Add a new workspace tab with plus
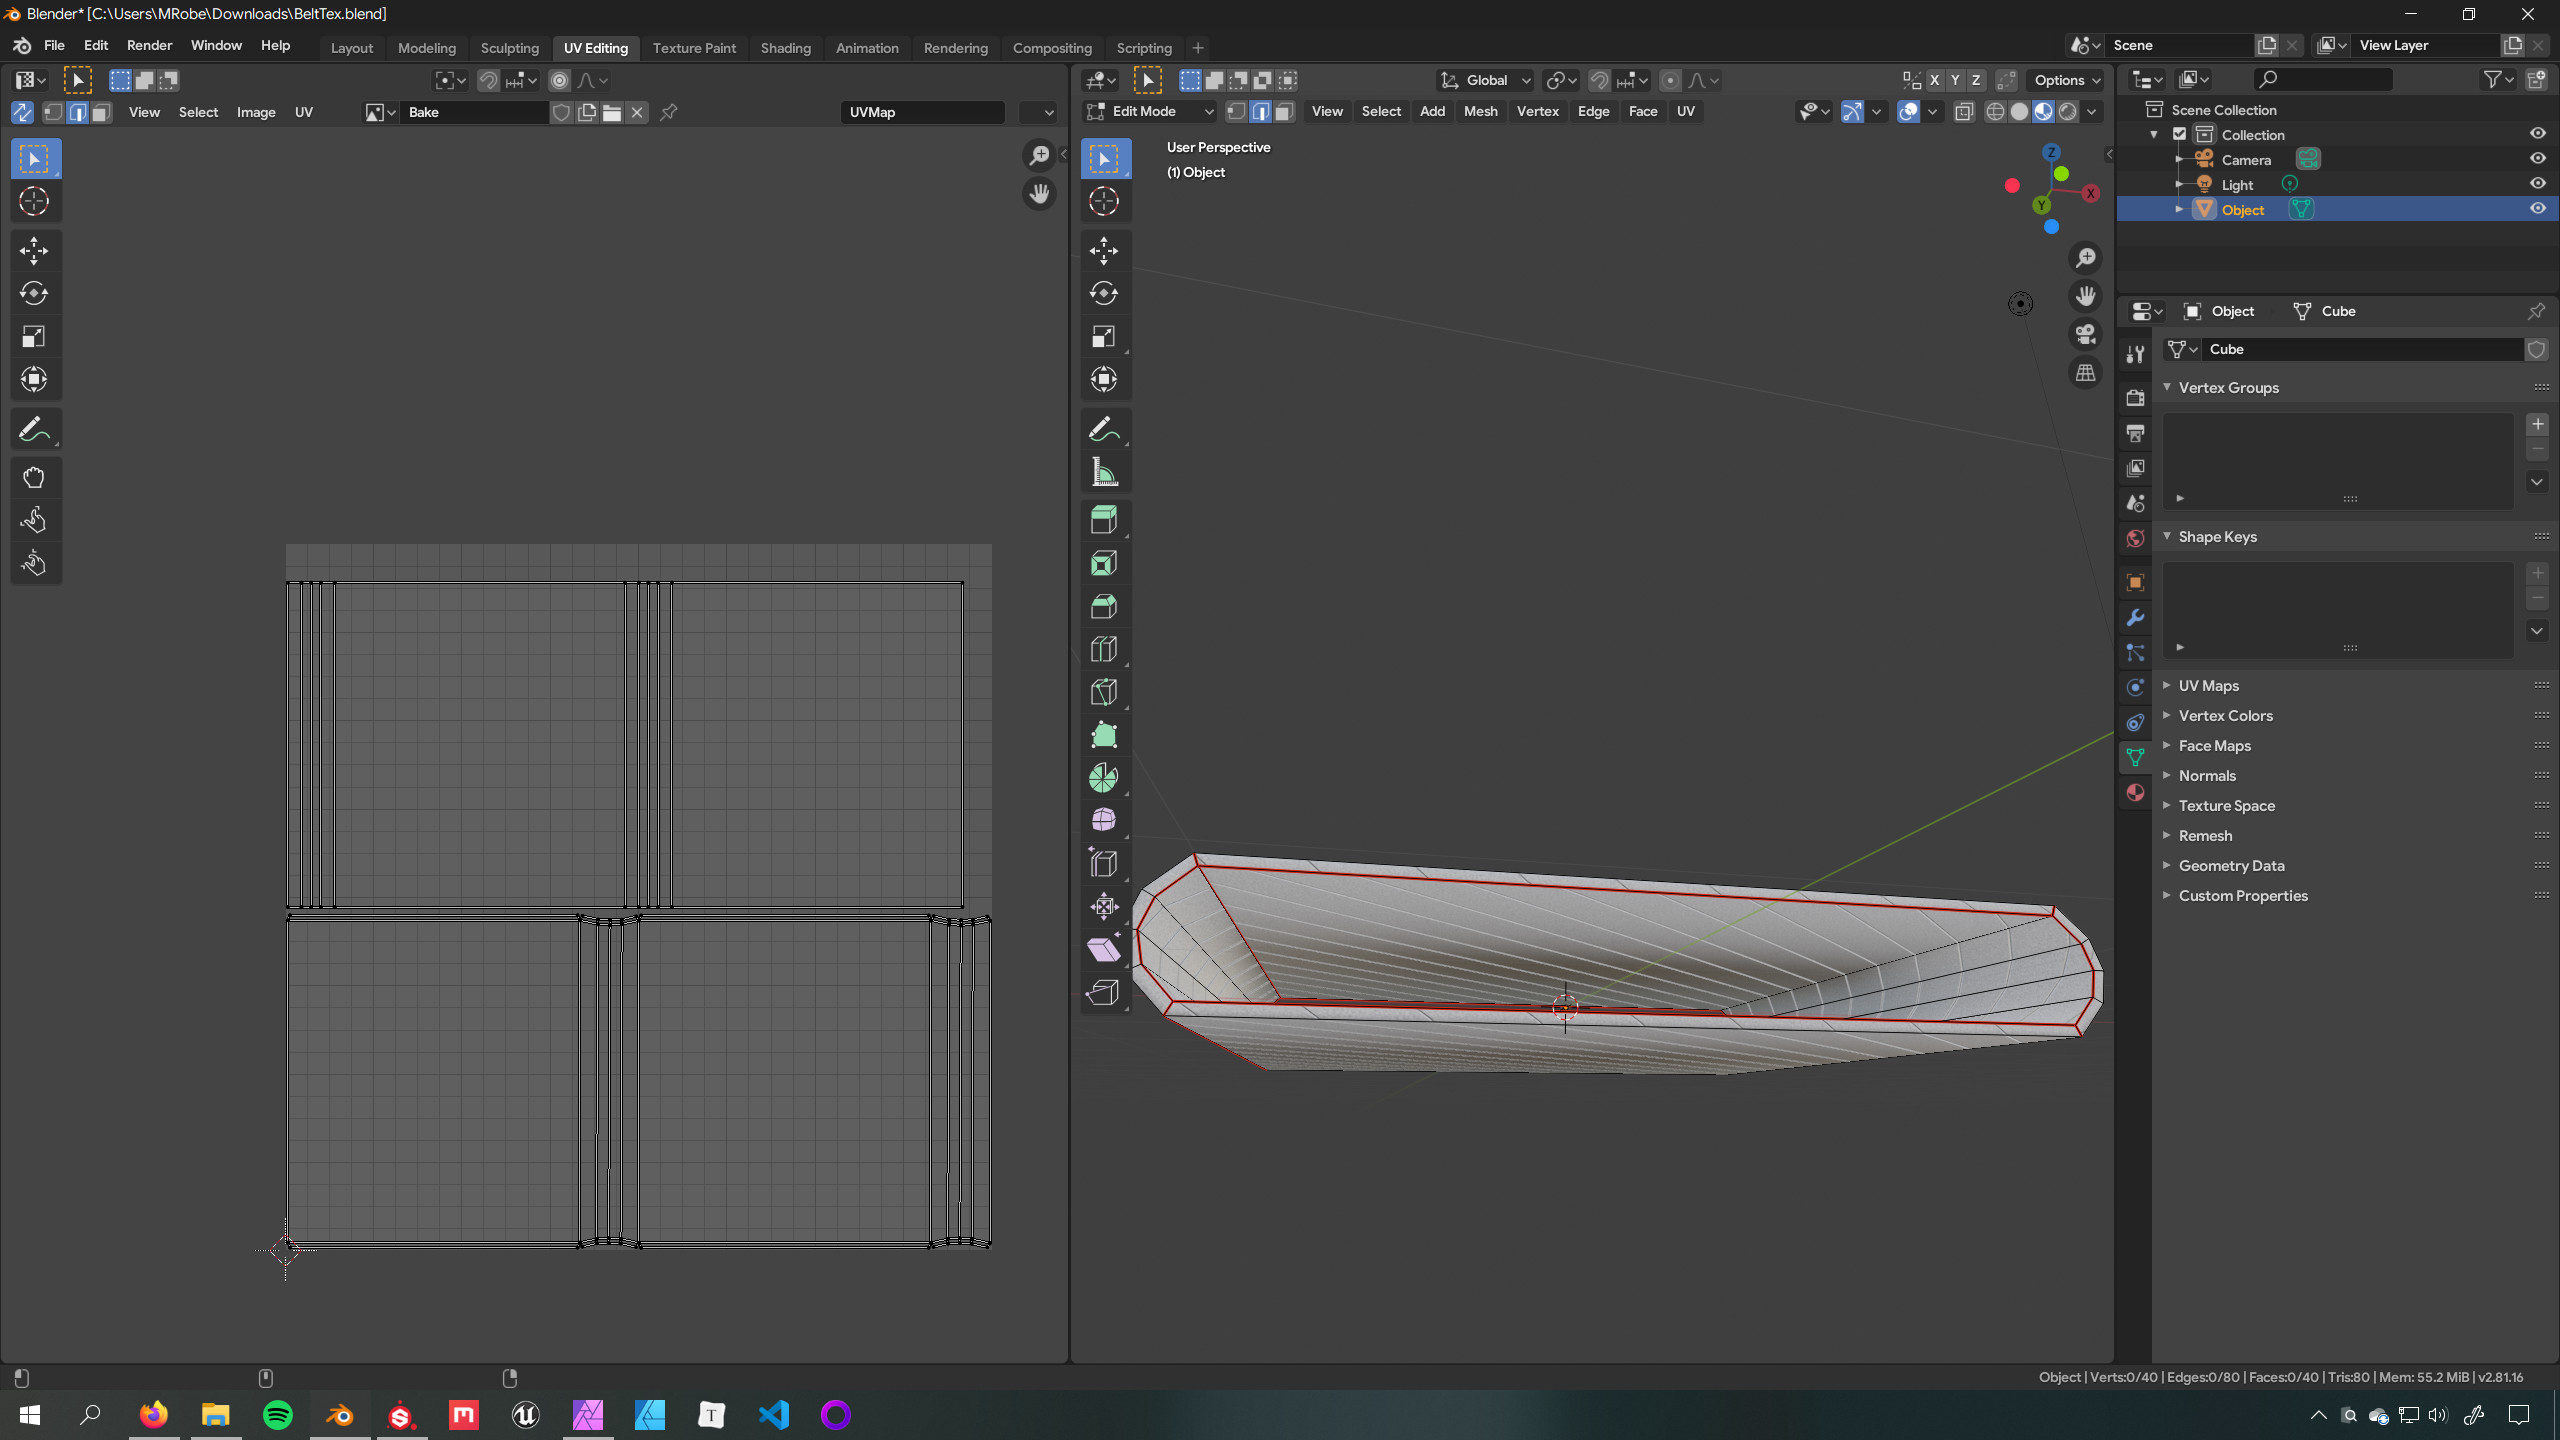This screenshot has height=1440, width=2560. click(x=1198, y=48)
